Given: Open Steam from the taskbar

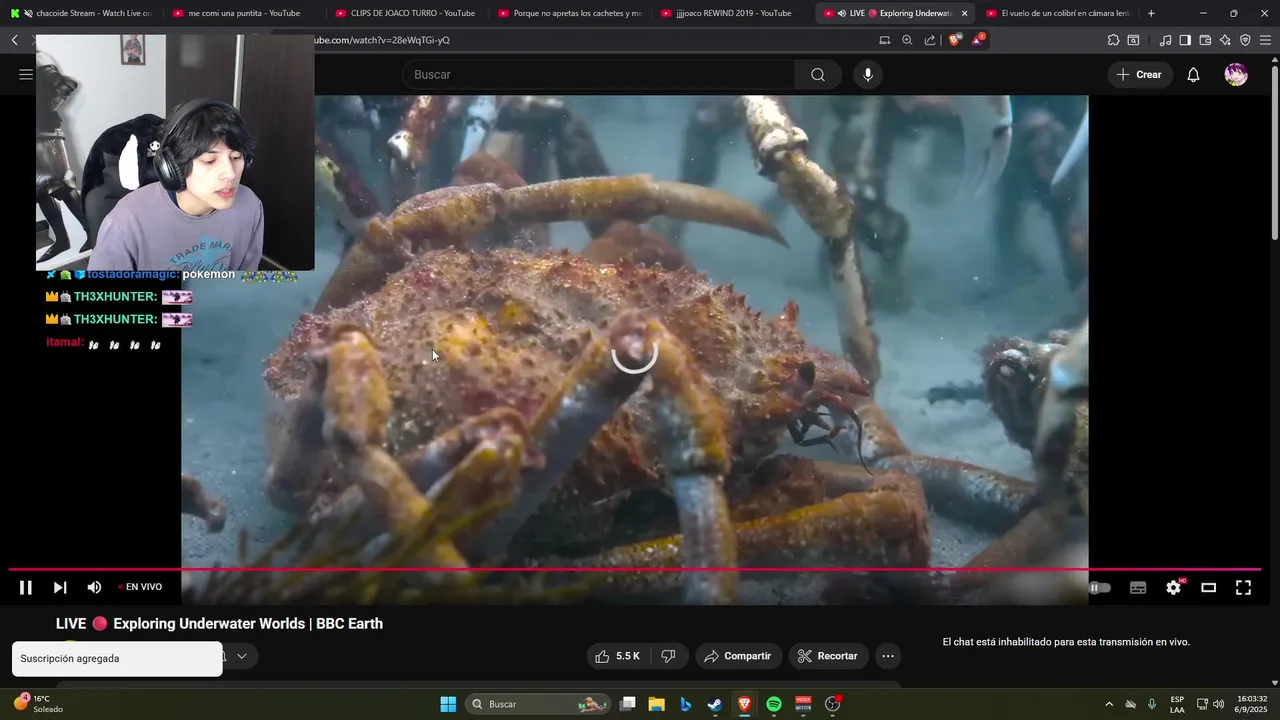Looking at the screenshot, I should [715, 704].
